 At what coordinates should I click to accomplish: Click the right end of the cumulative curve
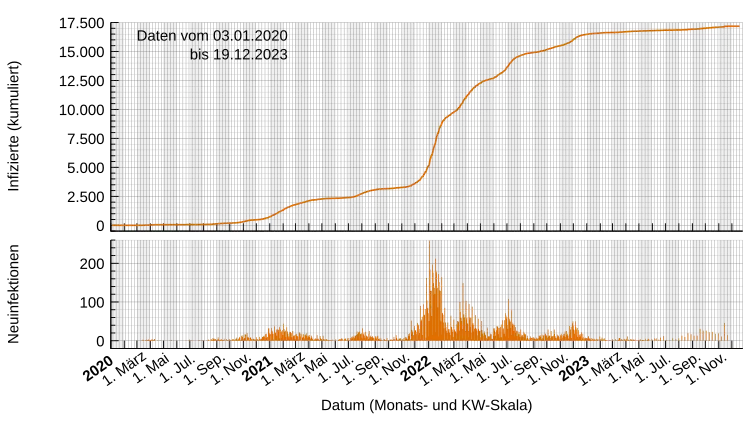739,26
